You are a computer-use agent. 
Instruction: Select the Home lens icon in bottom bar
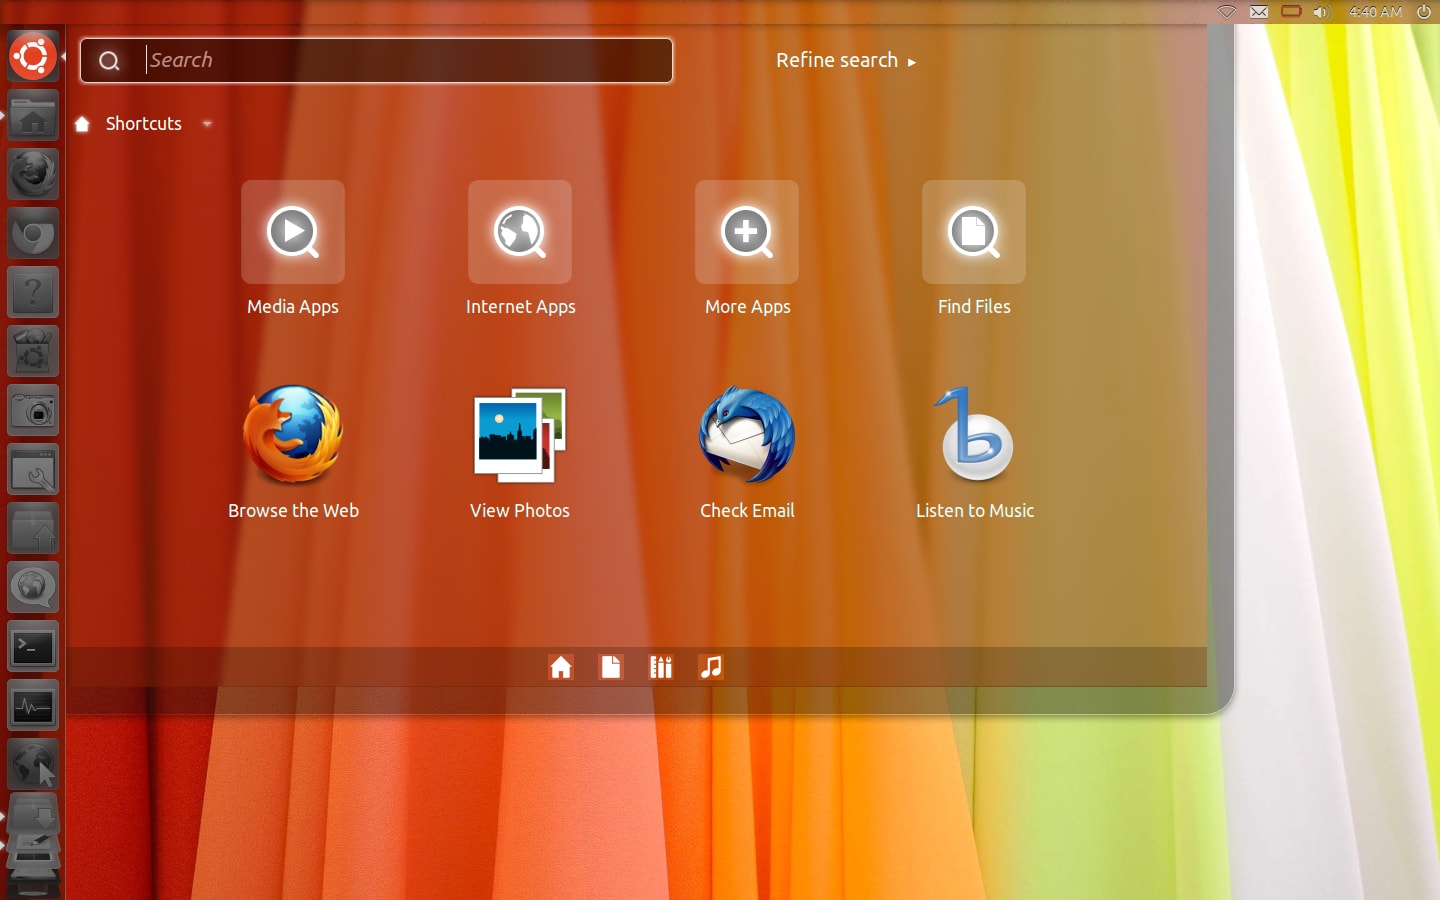[561, 667]
